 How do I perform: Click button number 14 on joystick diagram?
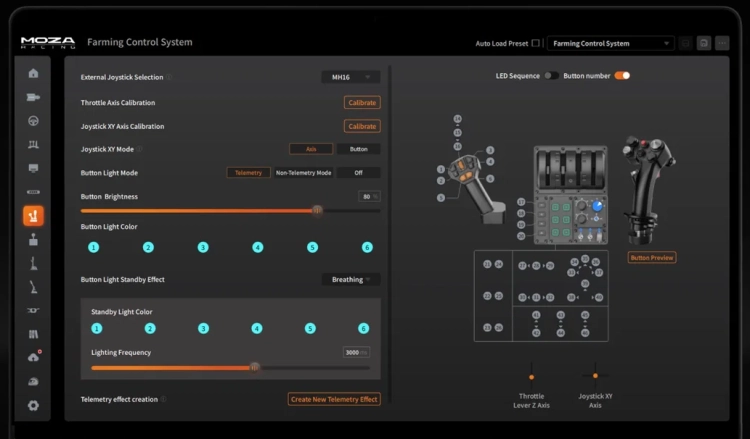[458, 119]
